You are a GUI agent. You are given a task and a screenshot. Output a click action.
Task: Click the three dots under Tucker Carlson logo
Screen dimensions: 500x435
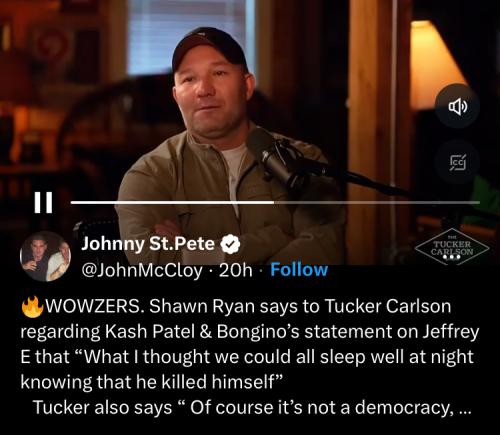452,257
